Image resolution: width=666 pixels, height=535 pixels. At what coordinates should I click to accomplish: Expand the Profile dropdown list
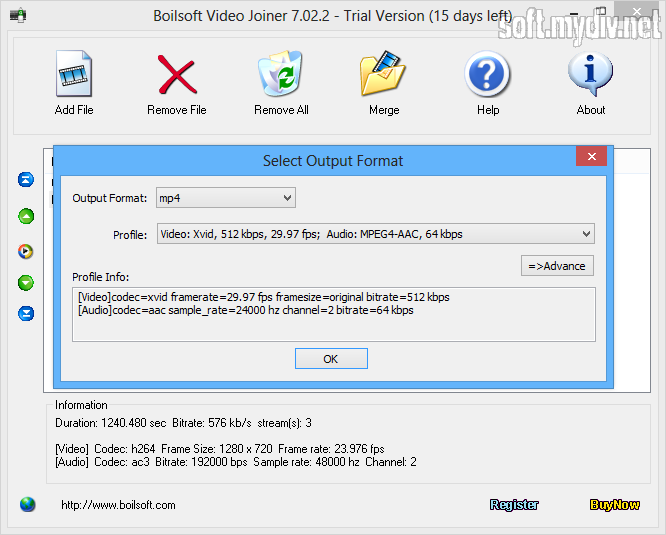[x=375, y=234]
